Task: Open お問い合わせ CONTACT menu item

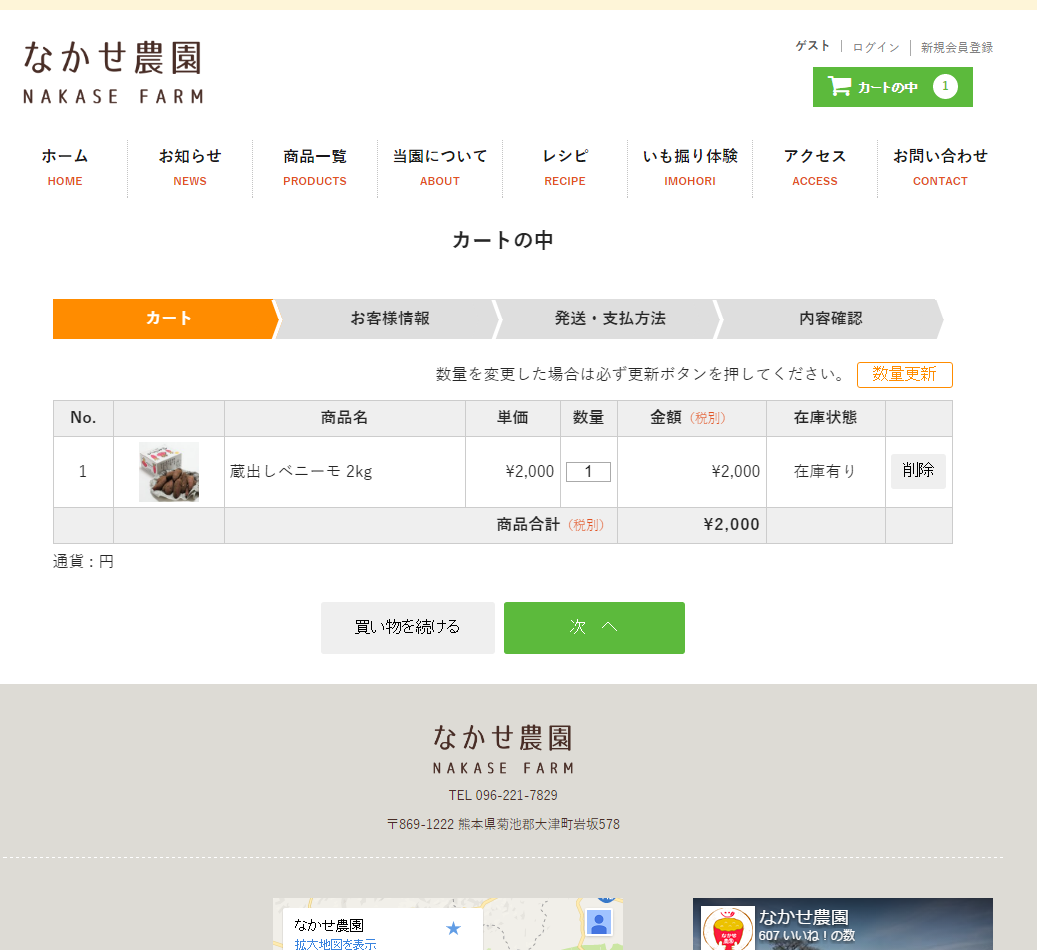Action: pos(940,168)
